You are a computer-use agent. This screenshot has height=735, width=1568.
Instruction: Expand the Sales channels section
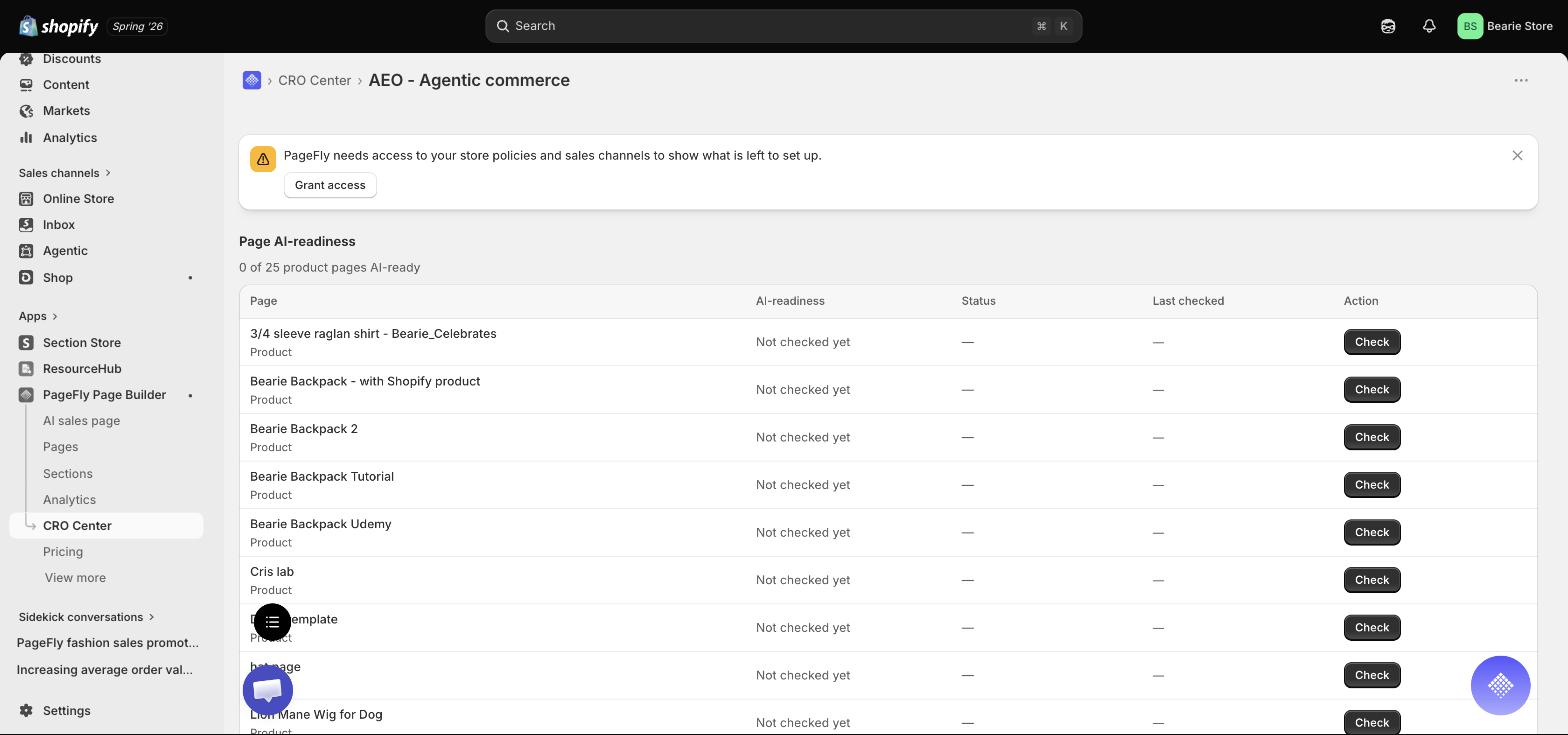coord(65,173)
